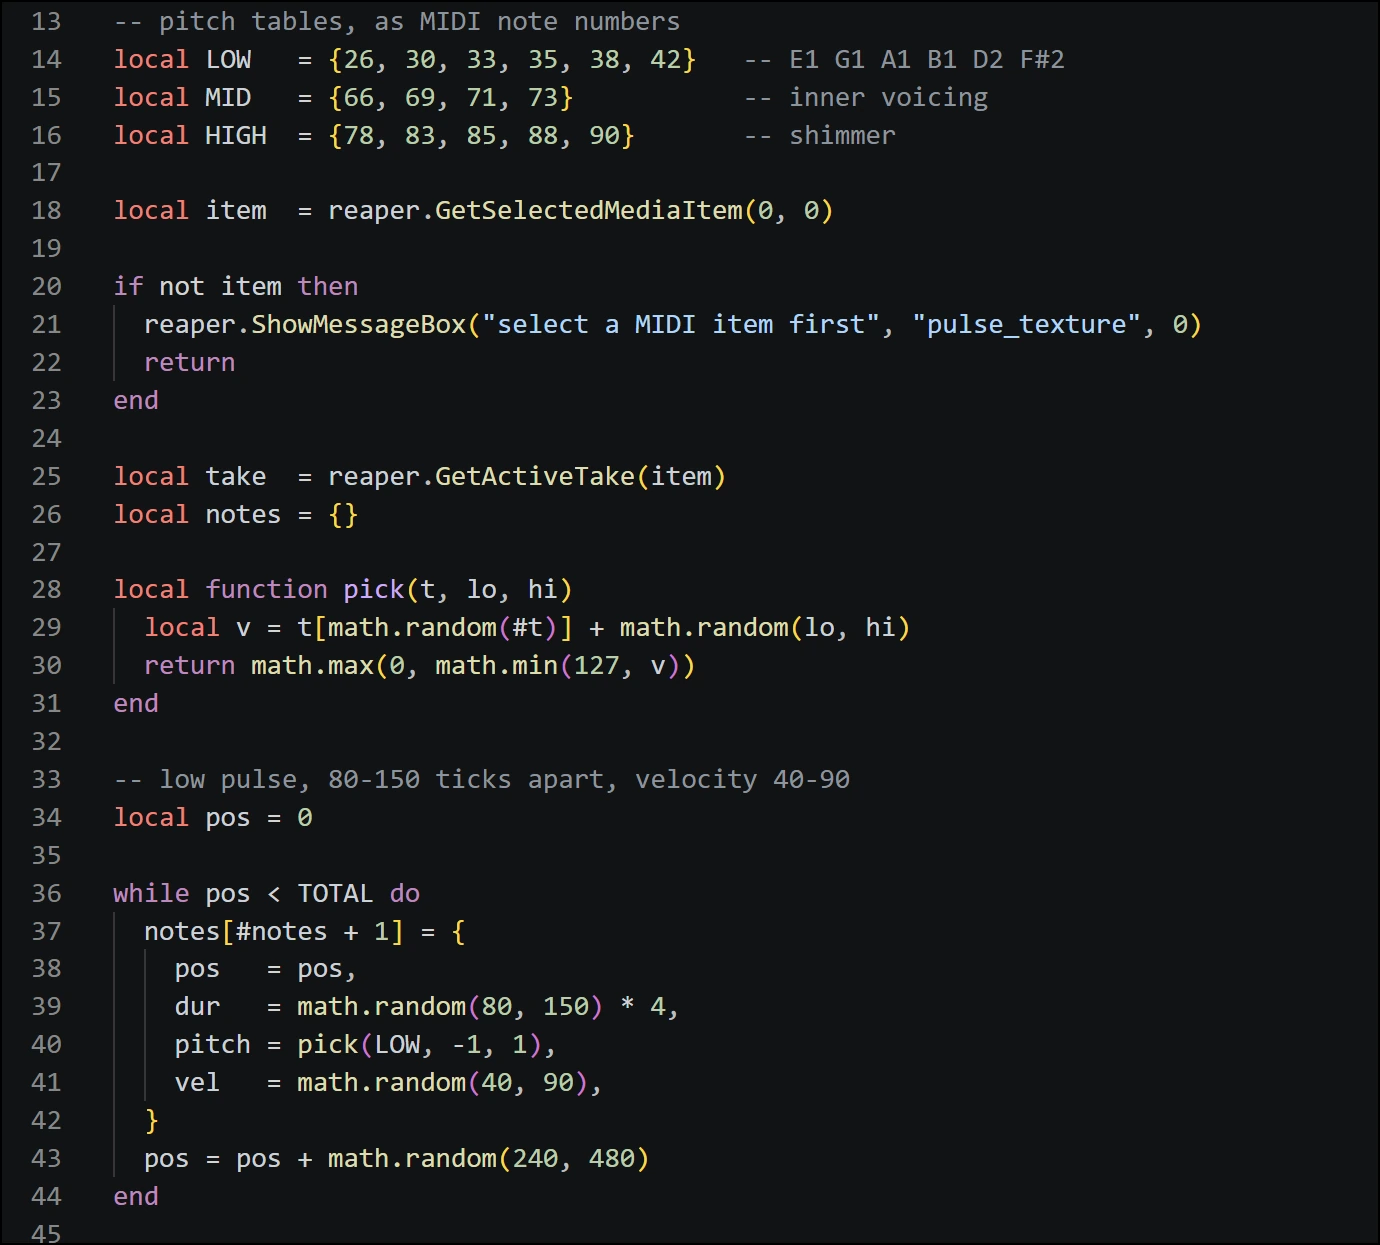
Task: Click the GetActiveTake function call
Action: [535, 476]
